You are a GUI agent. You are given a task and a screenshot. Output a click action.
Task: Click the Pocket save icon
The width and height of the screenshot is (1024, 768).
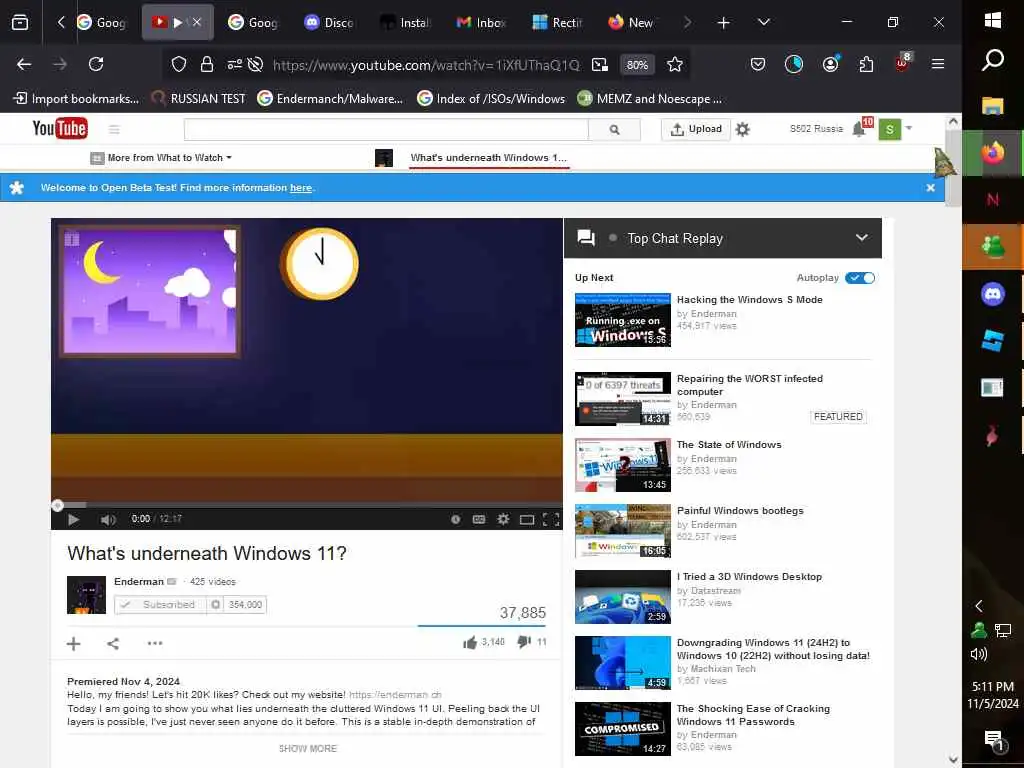[x=758, y=64]
